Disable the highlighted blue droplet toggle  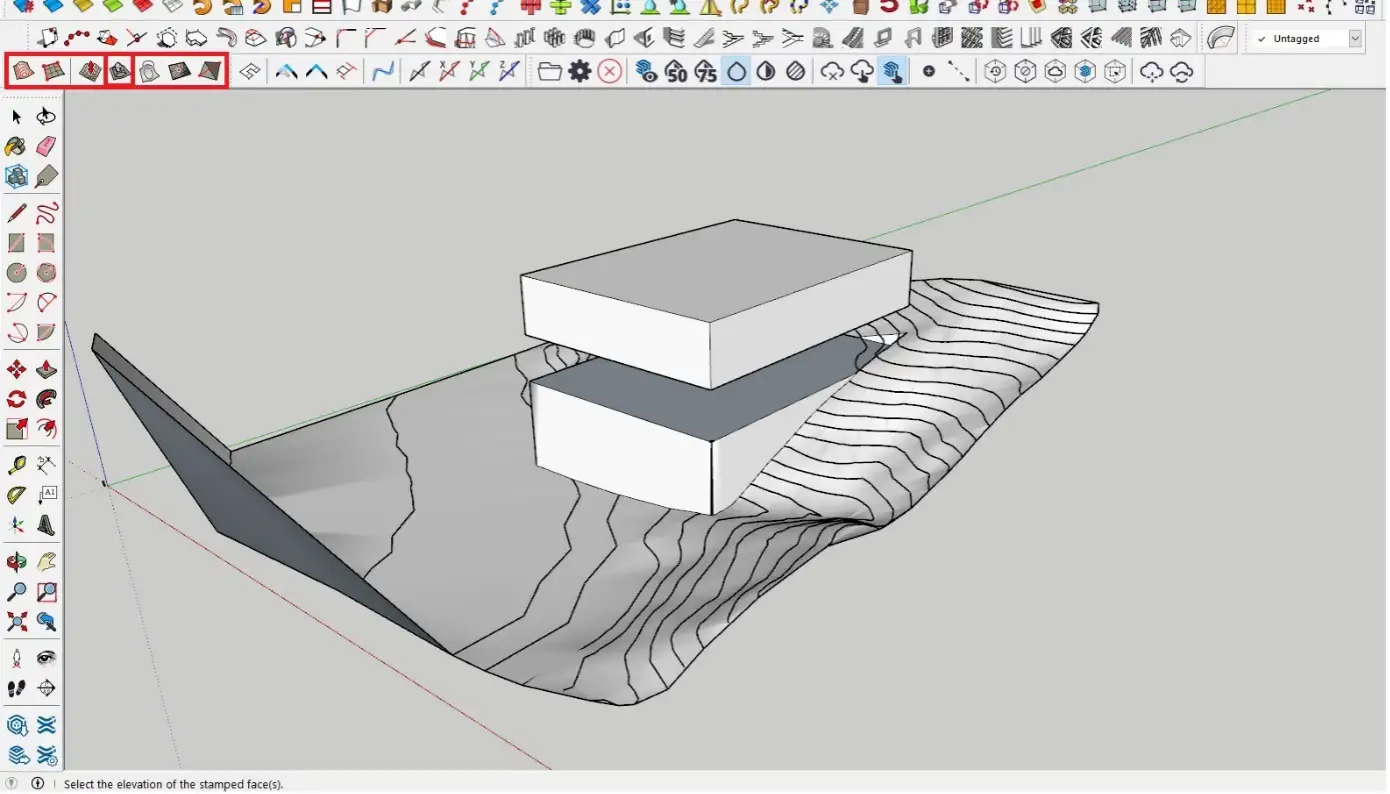pos(735,71)
